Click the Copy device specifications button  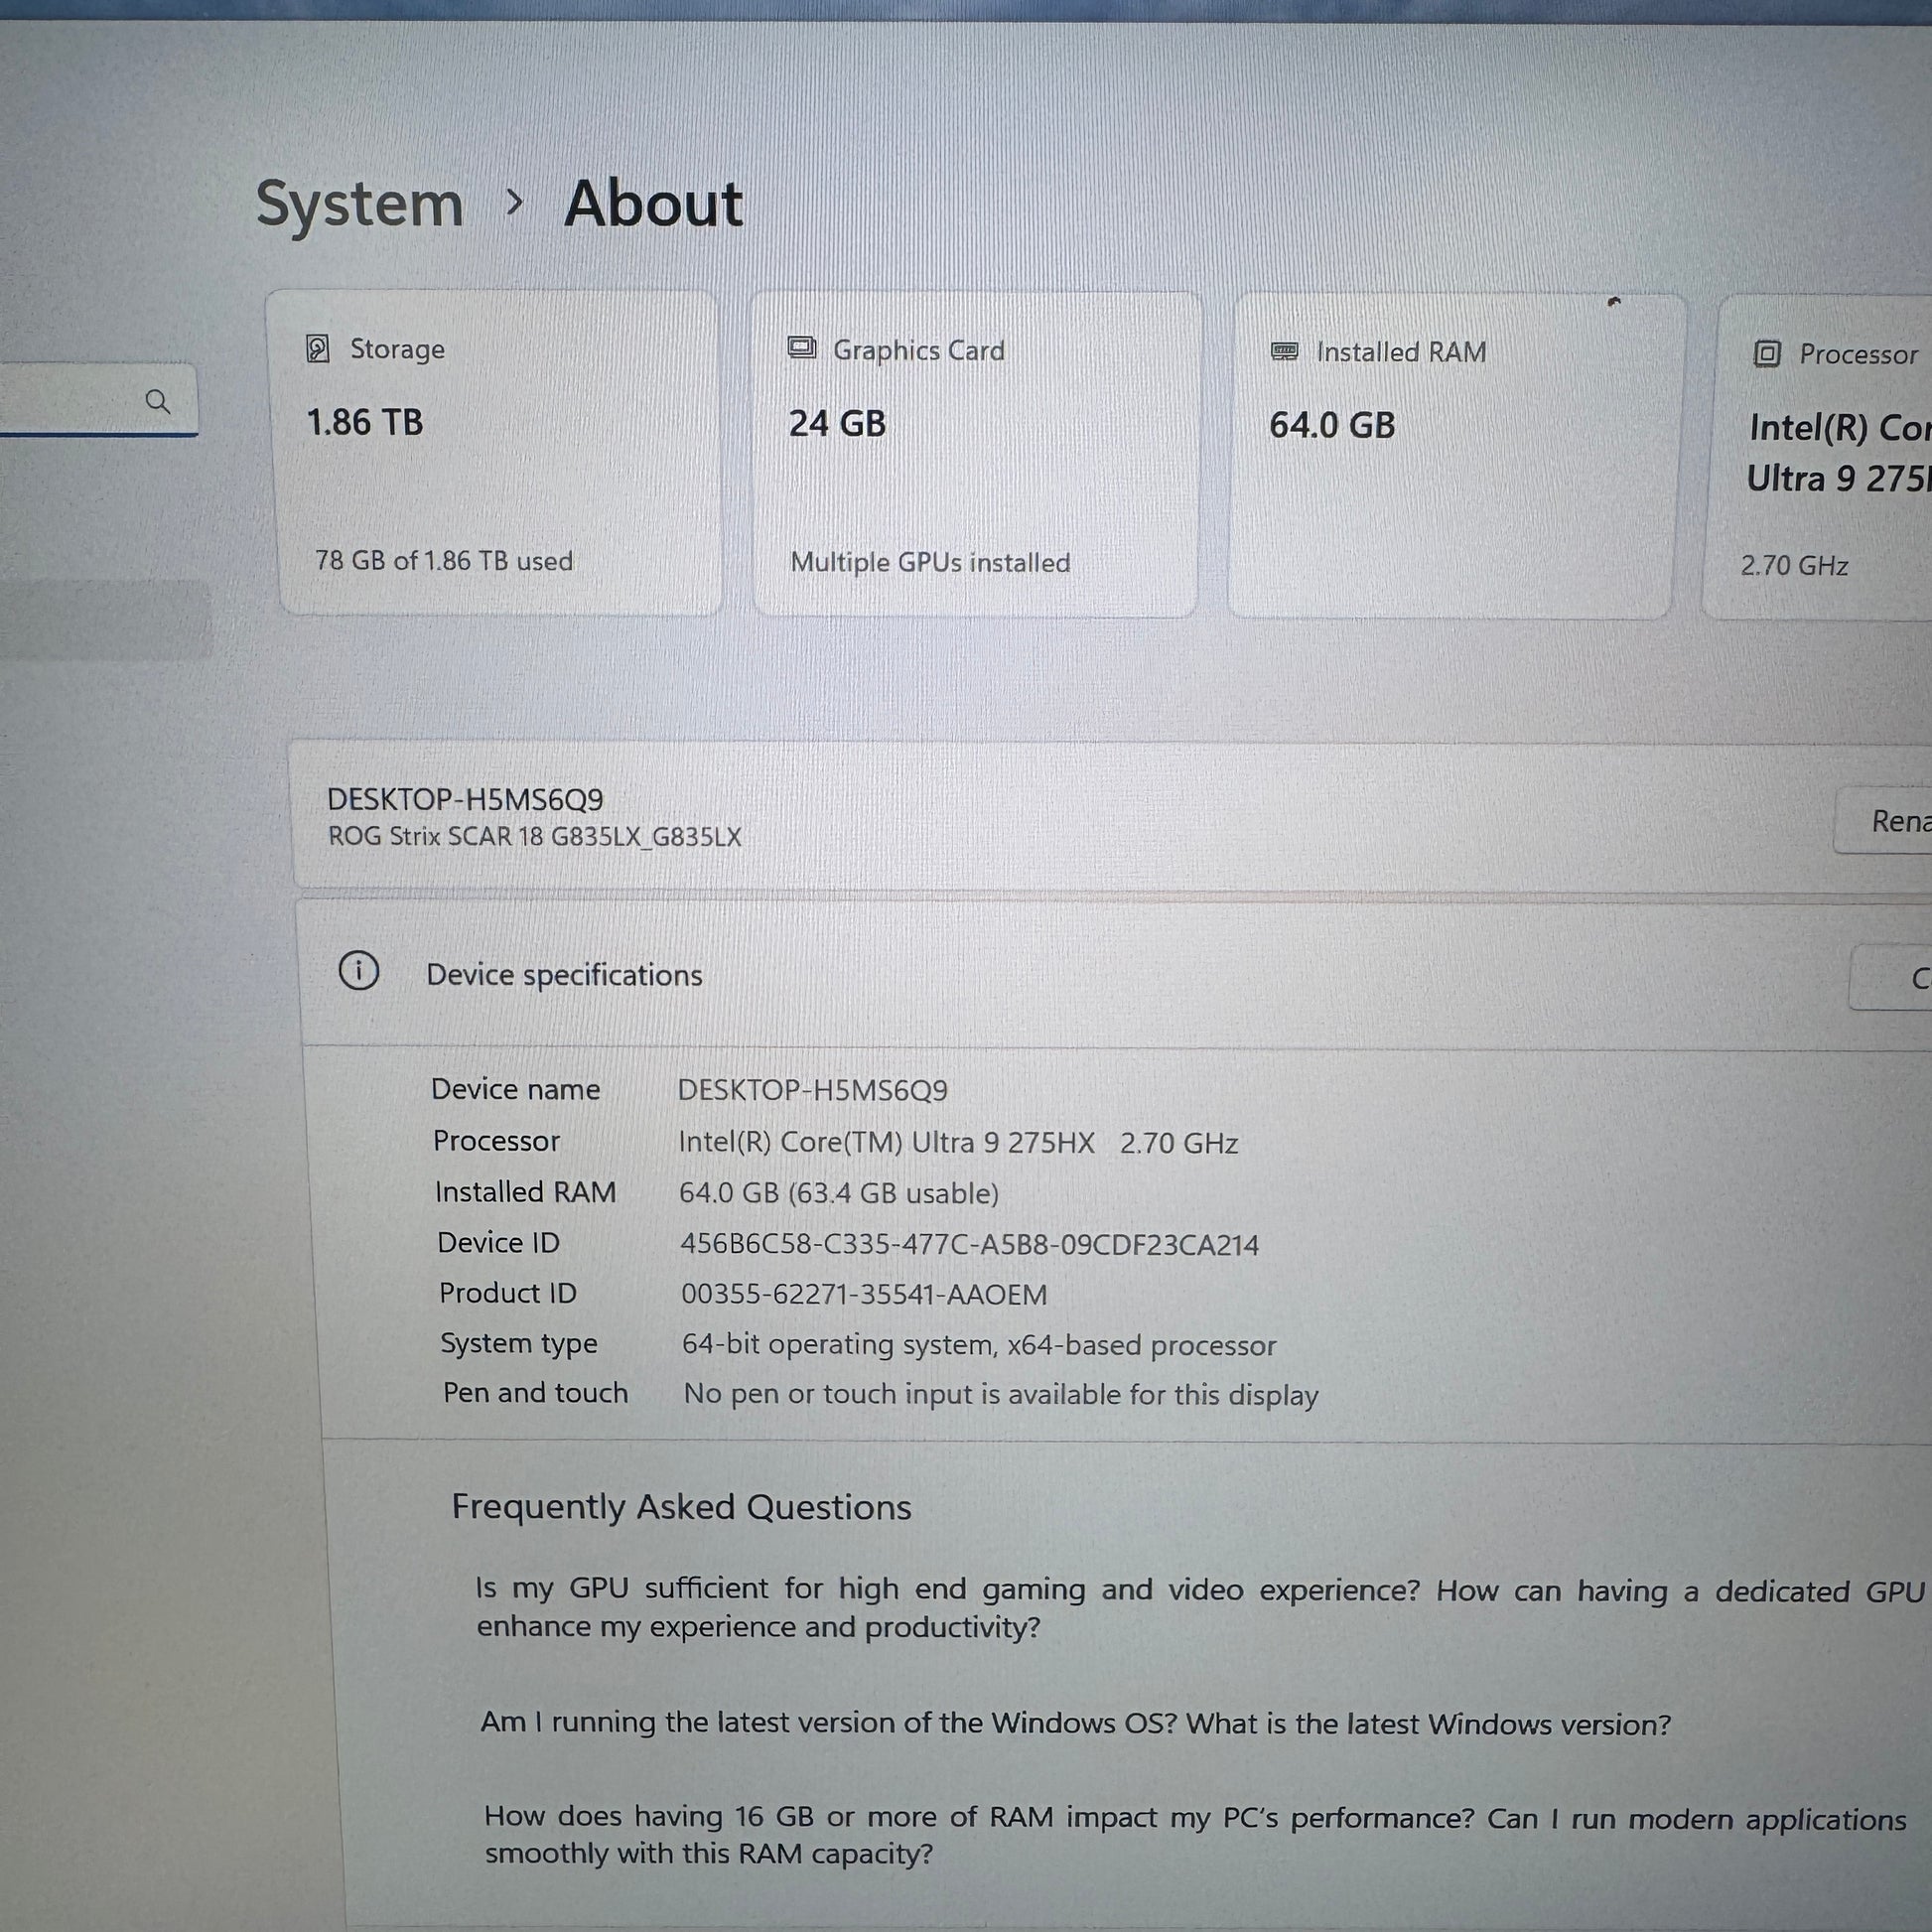coord(1900,978)
